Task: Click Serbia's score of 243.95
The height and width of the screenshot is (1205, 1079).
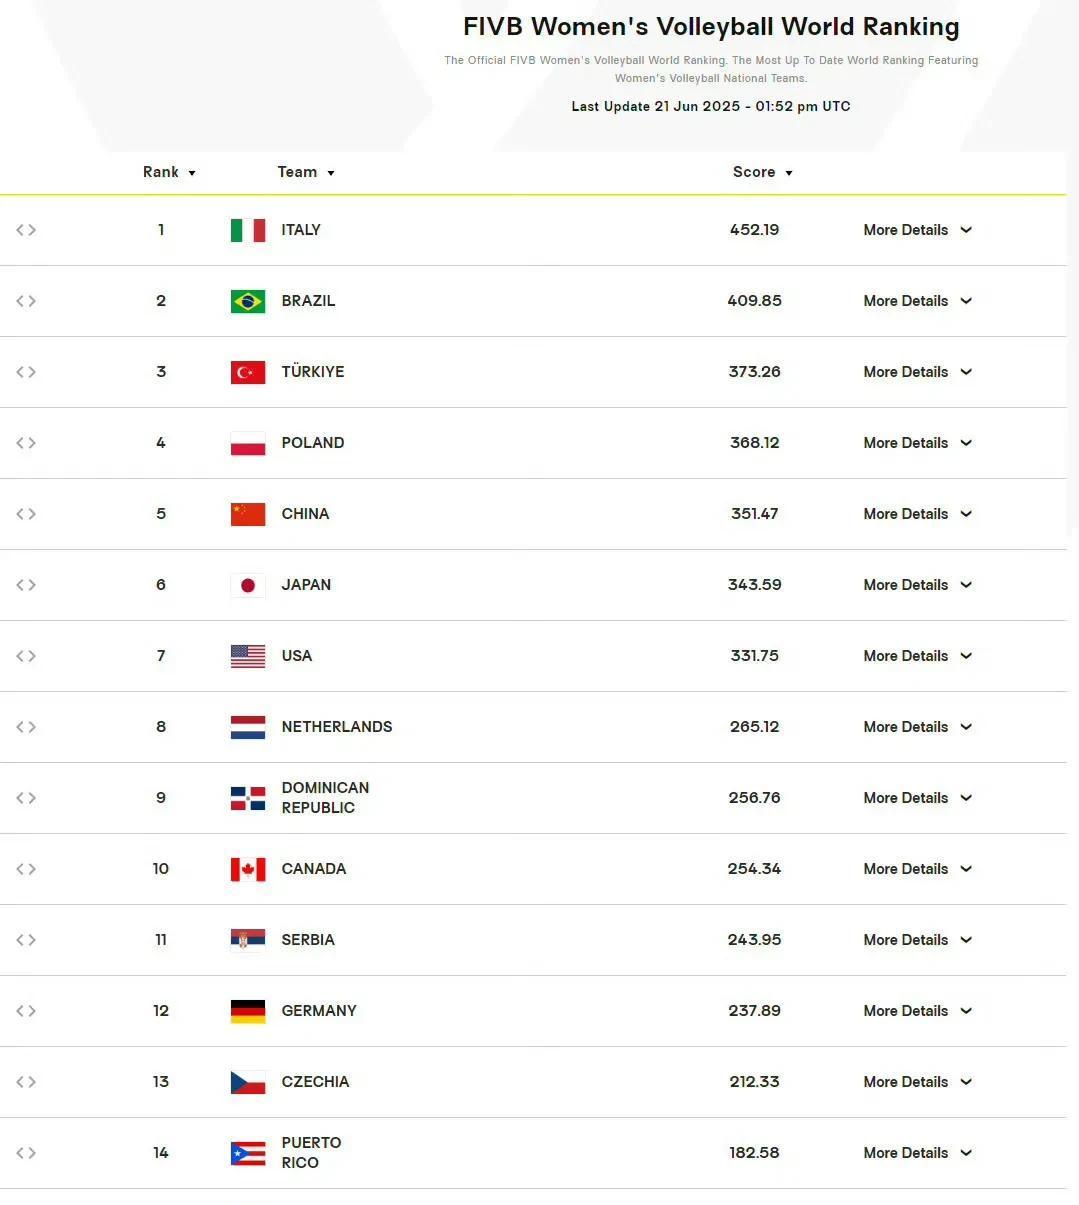Action: [755, 940]
